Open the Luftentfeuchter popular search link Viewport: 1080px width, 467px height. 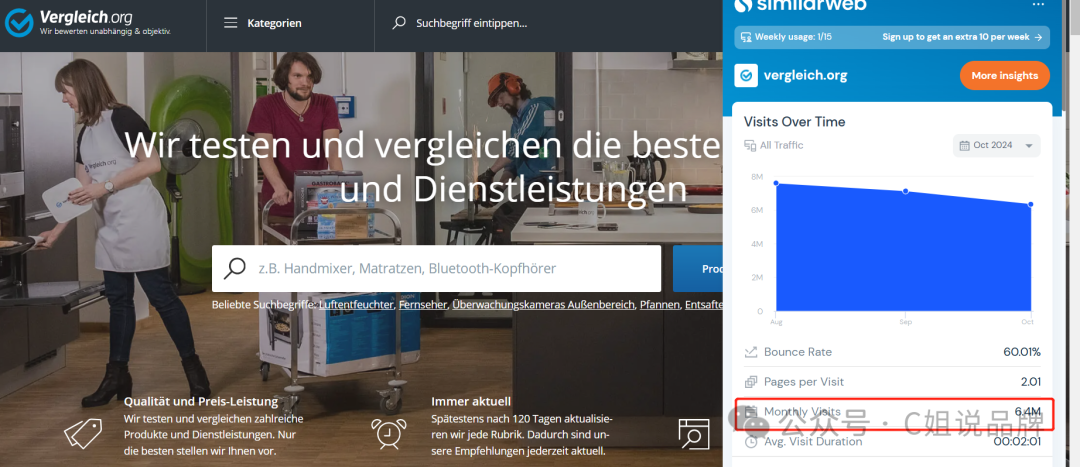(356, 305)
